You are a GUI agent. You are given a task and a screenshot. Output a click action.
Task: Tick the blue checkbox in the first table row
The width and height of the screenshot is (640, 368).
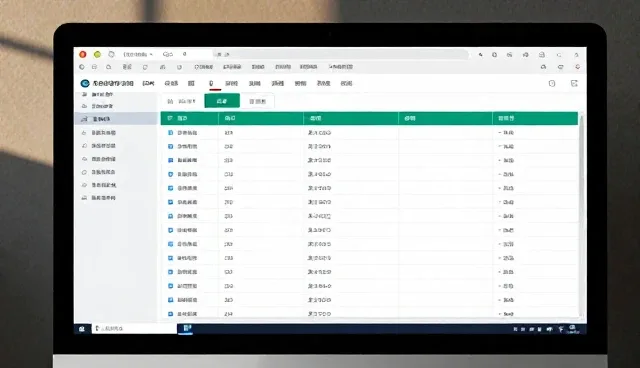pyautogui.click(x=171, y=133)
